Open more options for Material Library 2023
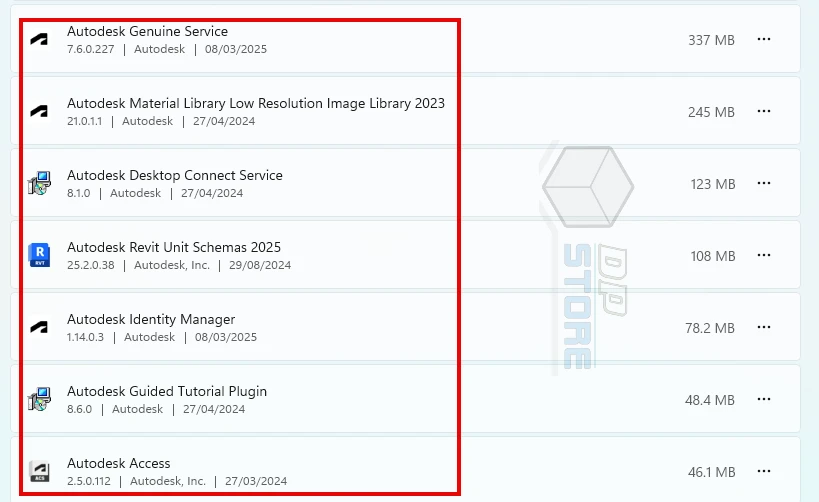Viewport: 819px width, 502px height. click(764, 111)
